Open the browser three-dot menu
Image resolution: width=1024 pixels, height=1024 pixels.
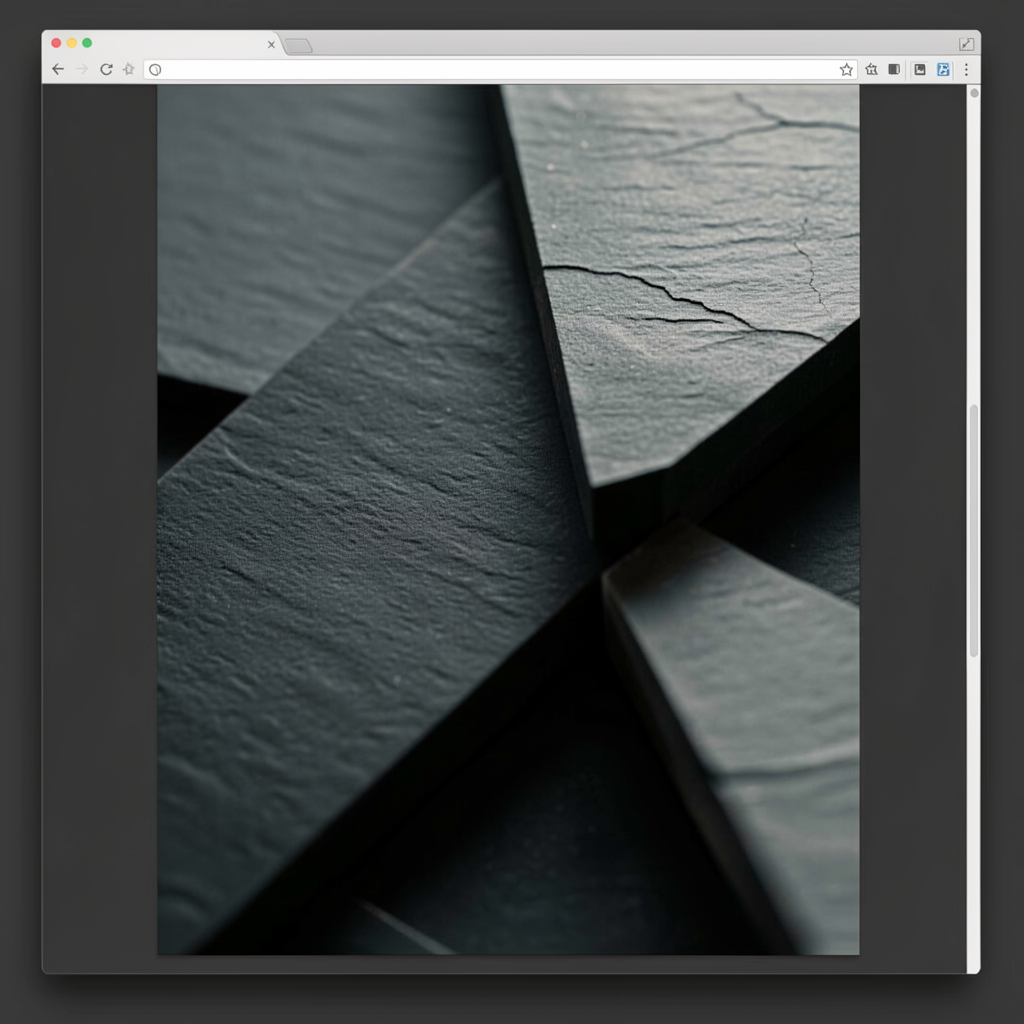[x=966, y=69]
